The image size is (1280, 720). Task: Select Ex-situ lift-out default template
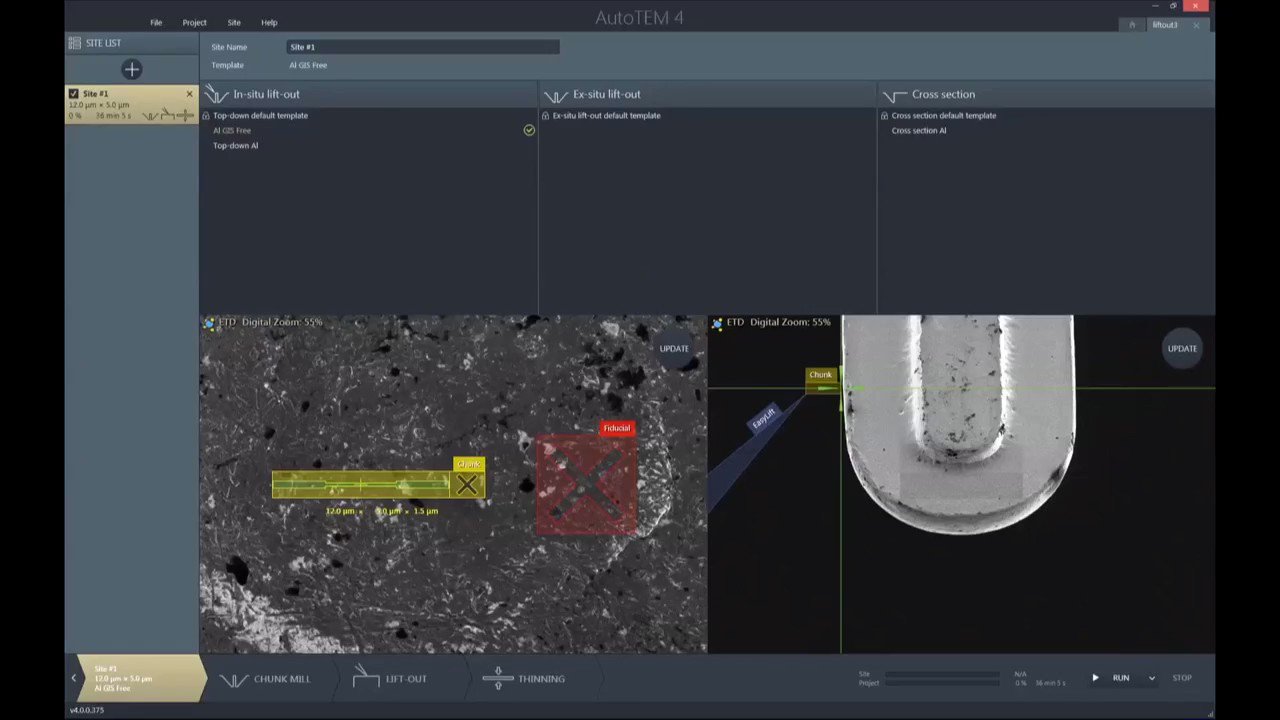click(606, 116)
